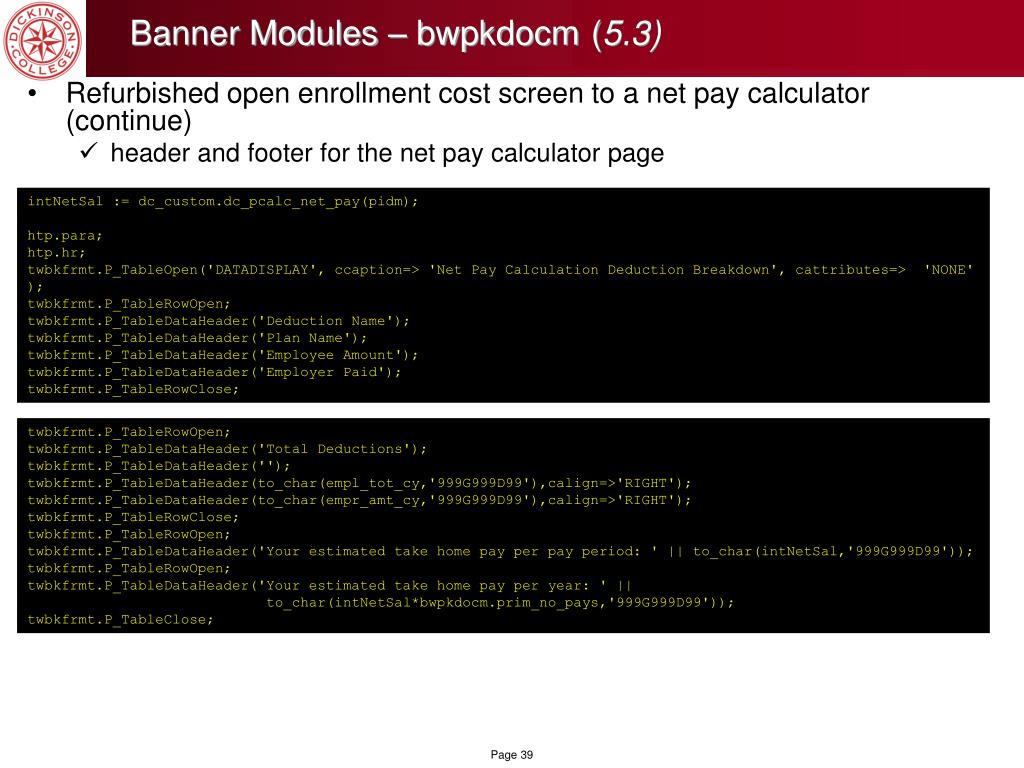
Task: Click the Dickinson College seal logo
Action: (x=42, y=40)
